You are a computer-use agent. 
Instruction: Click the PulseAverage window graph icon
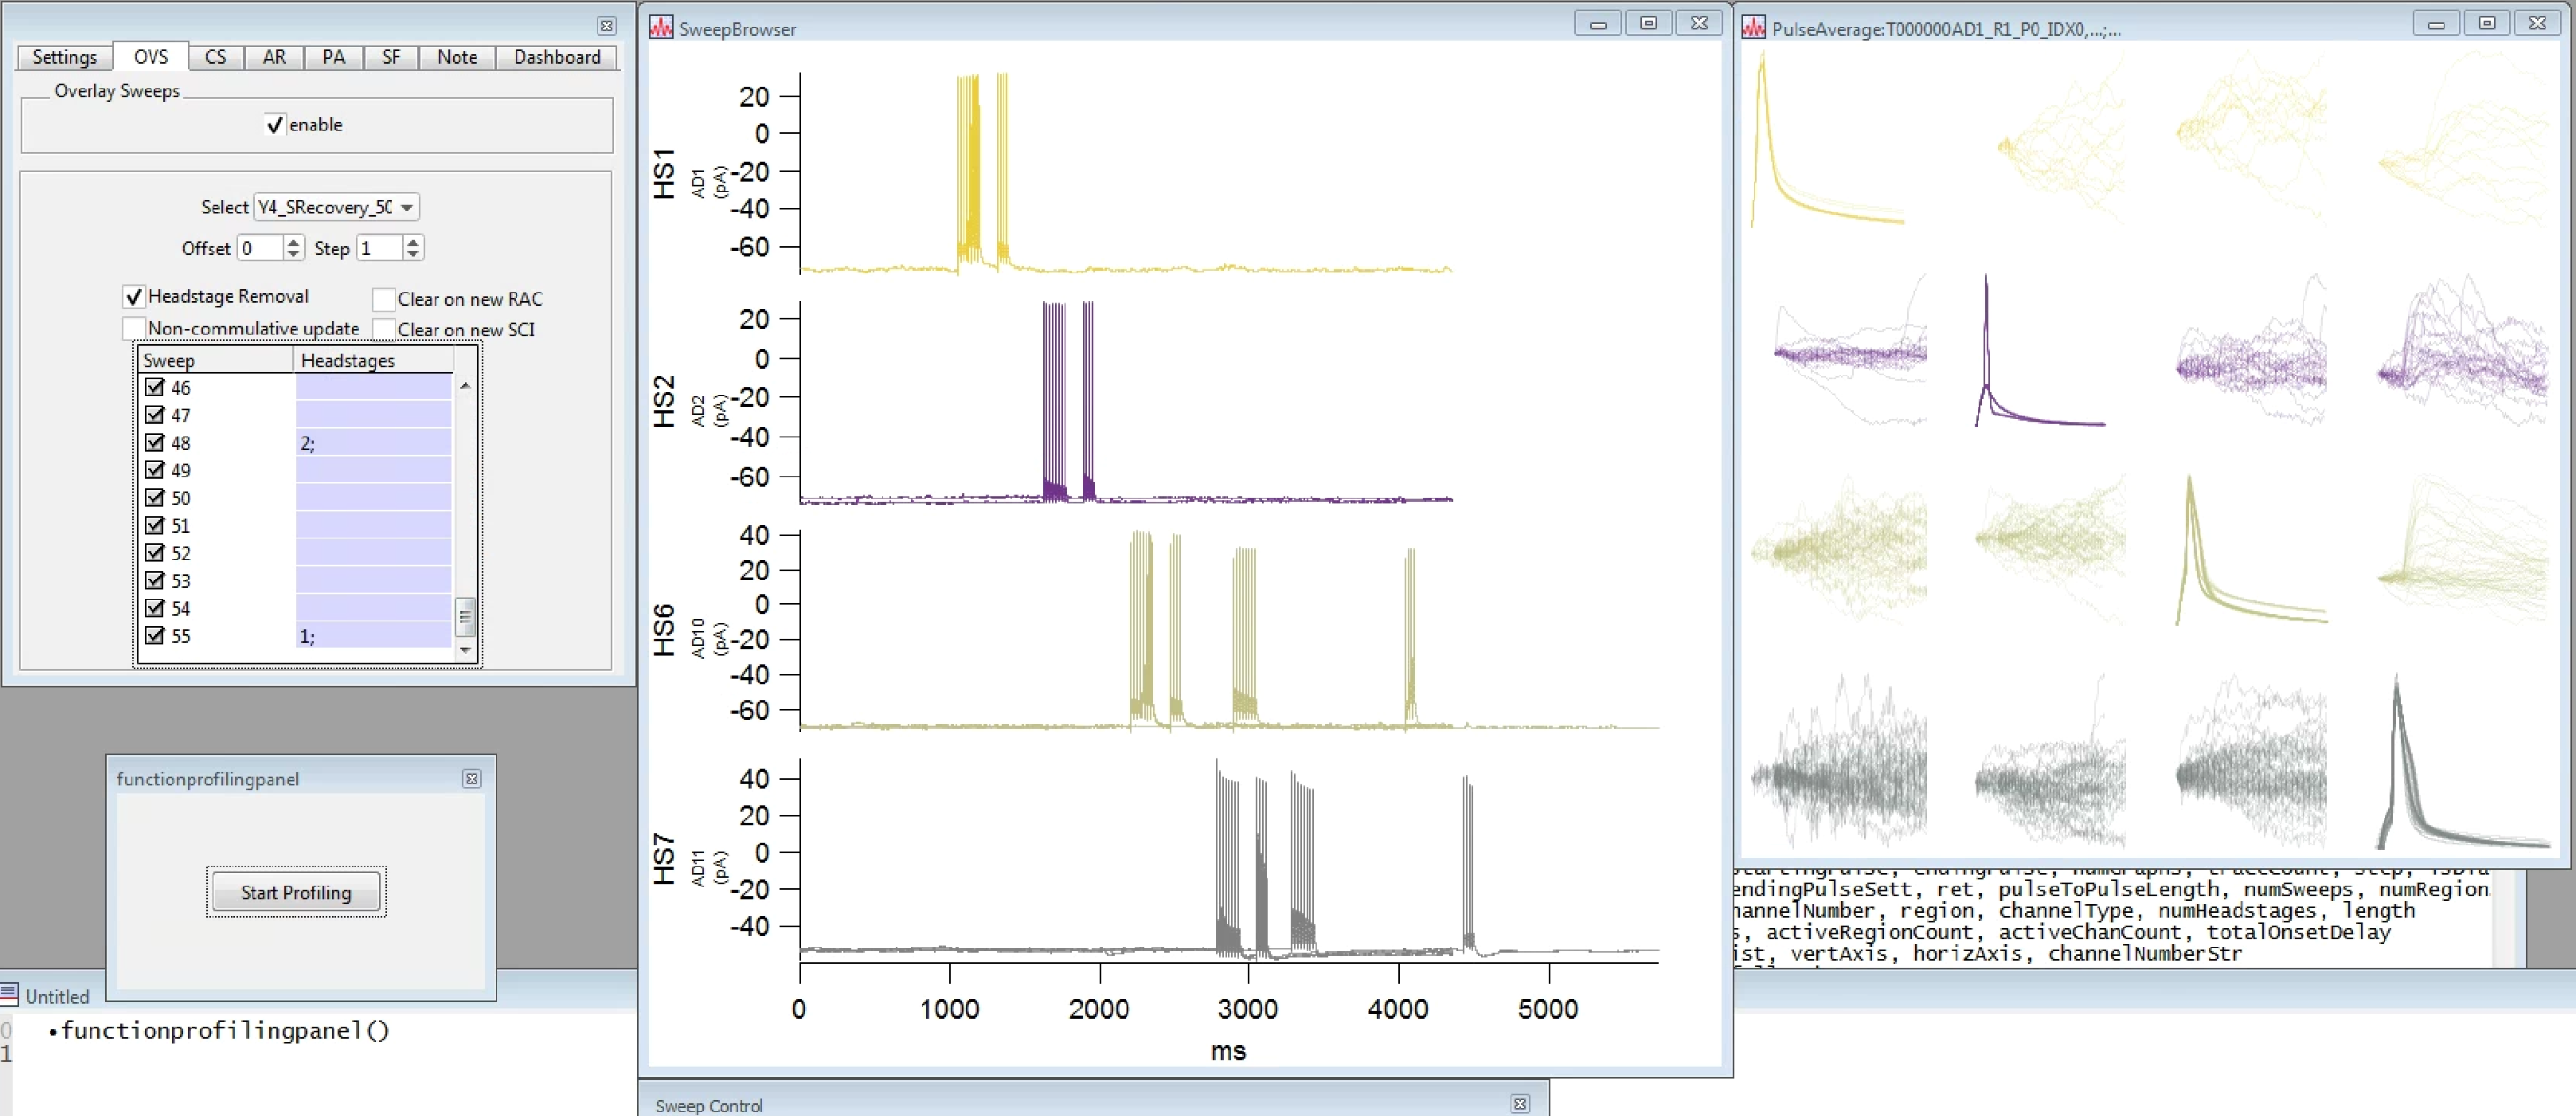click(1753, 27)
